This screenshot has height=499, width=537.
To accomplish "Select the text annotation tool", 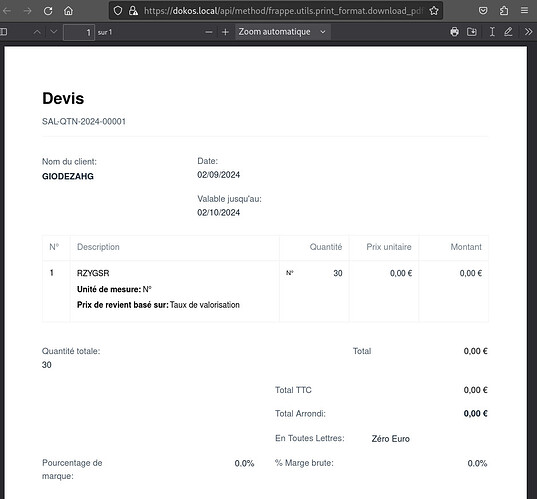I will coord(492,32).
